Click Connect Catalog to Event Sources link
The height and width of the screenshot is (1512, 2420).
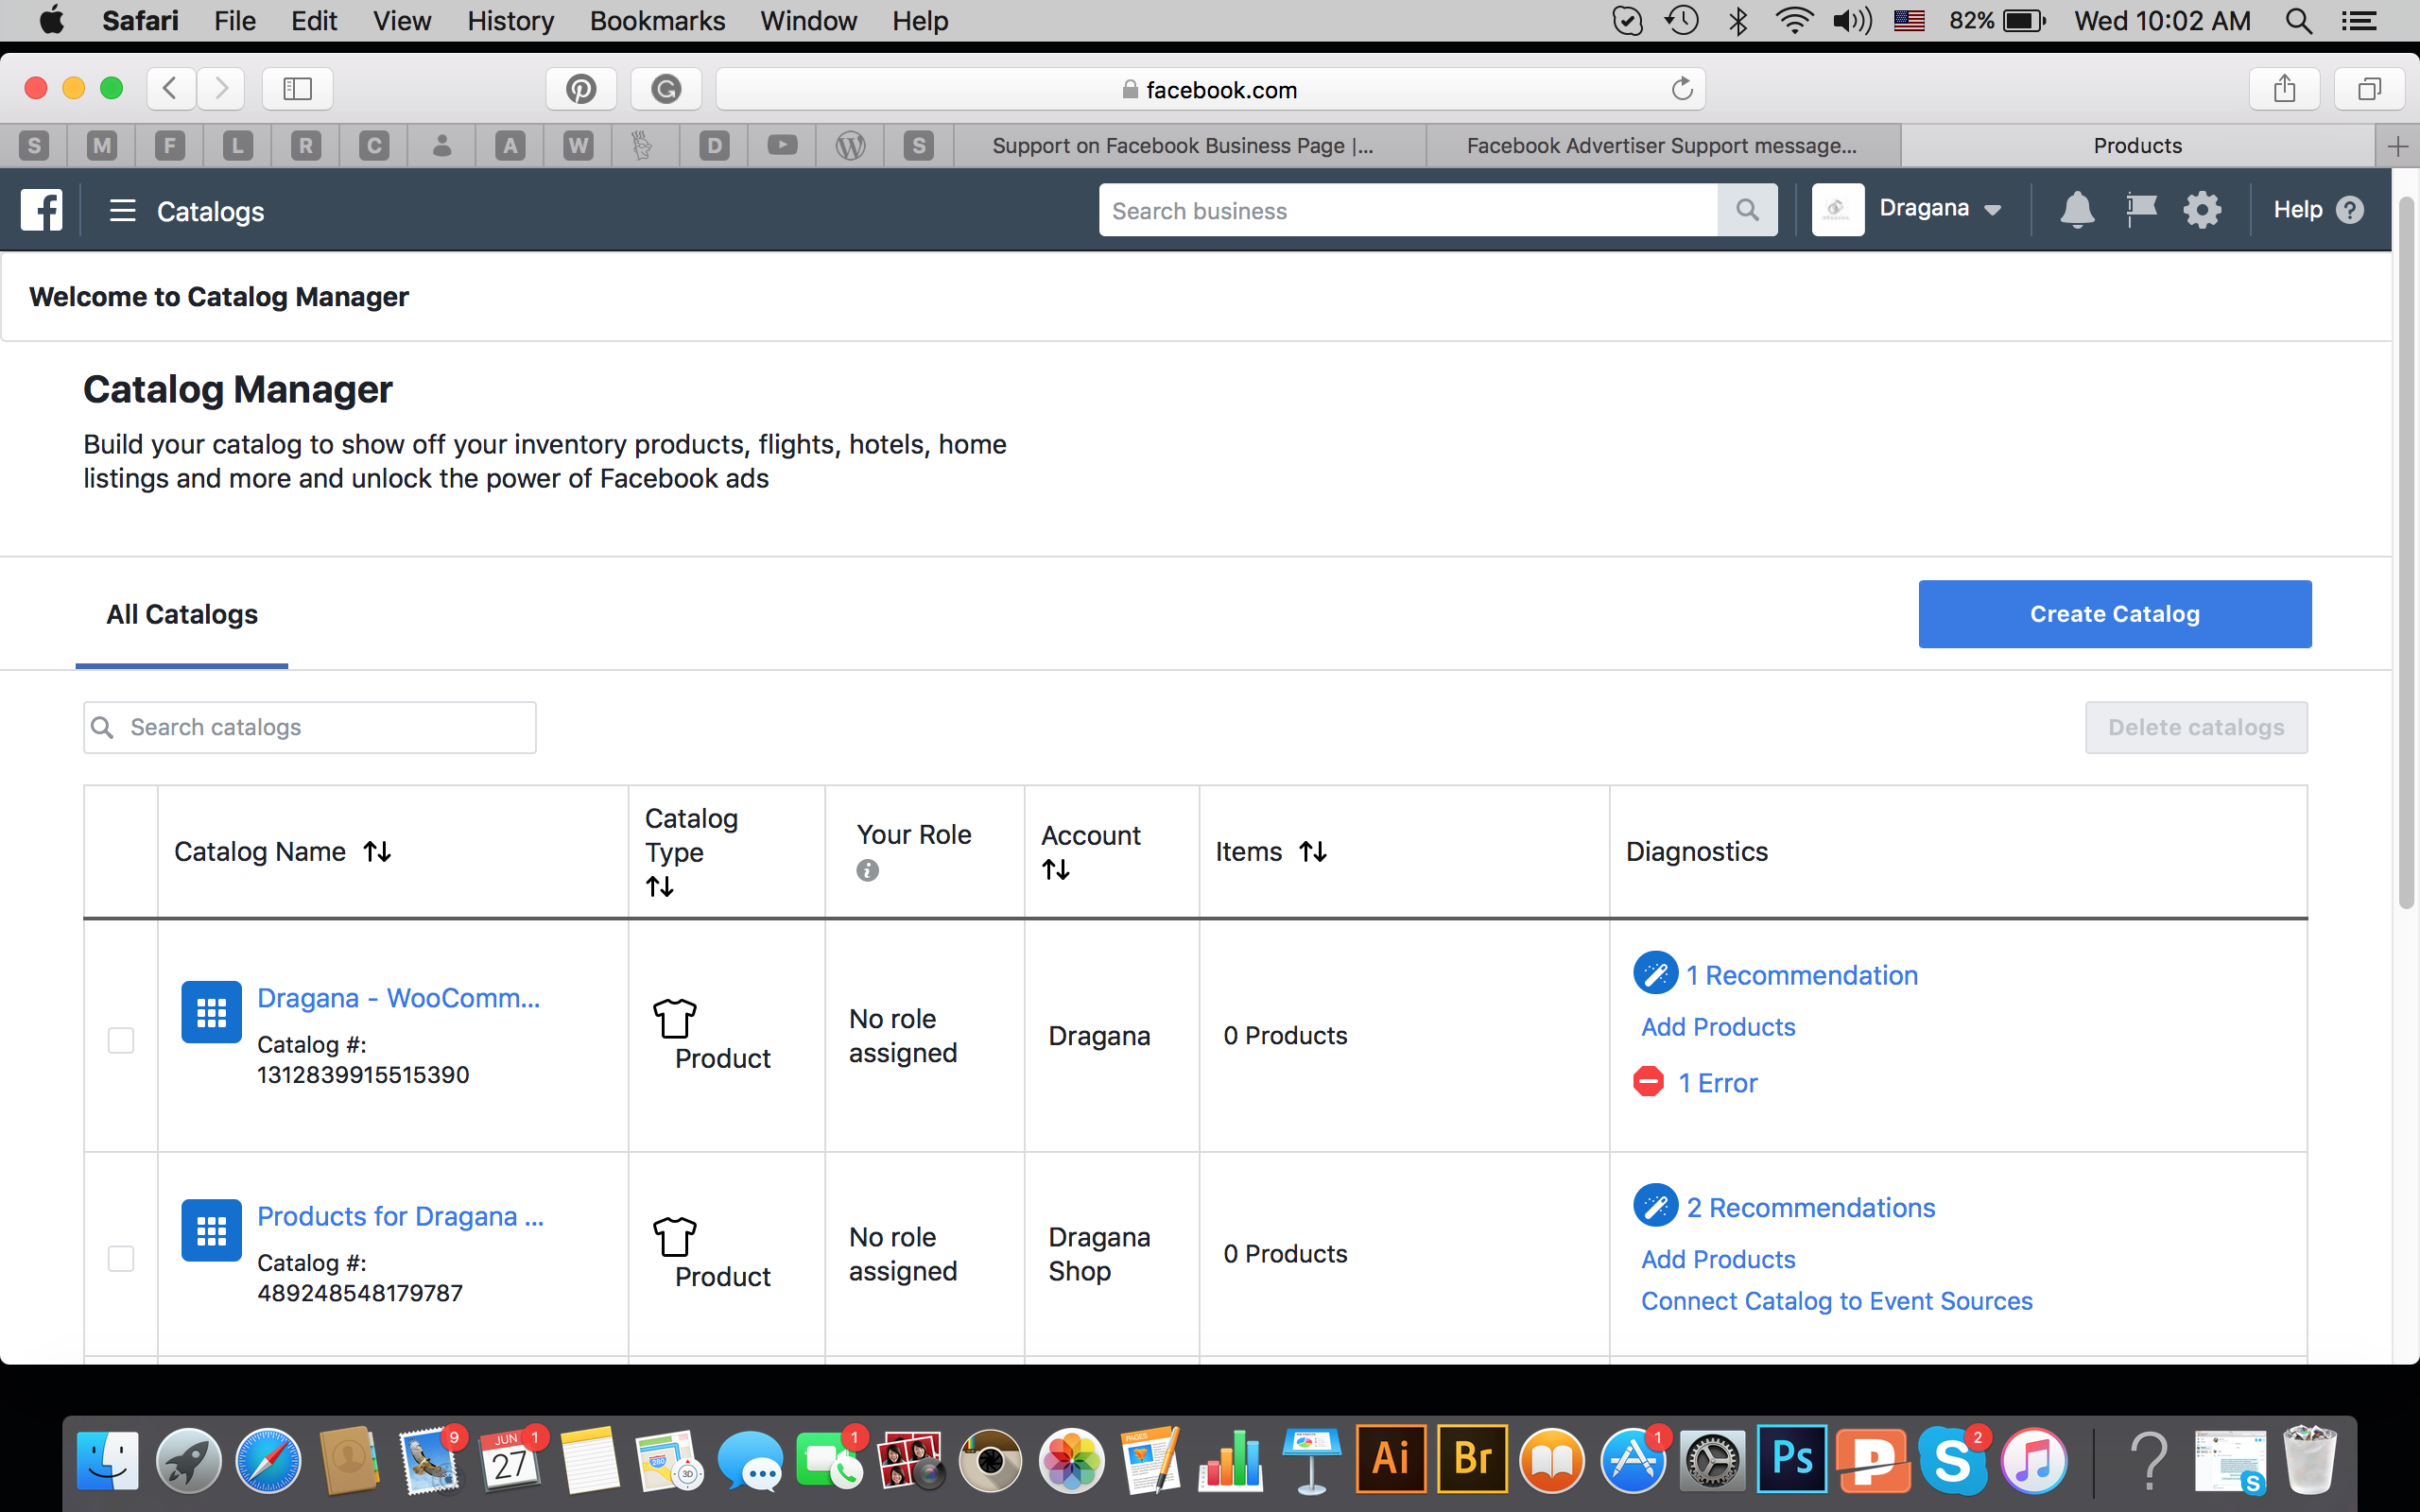(x=1837, y=1301)
